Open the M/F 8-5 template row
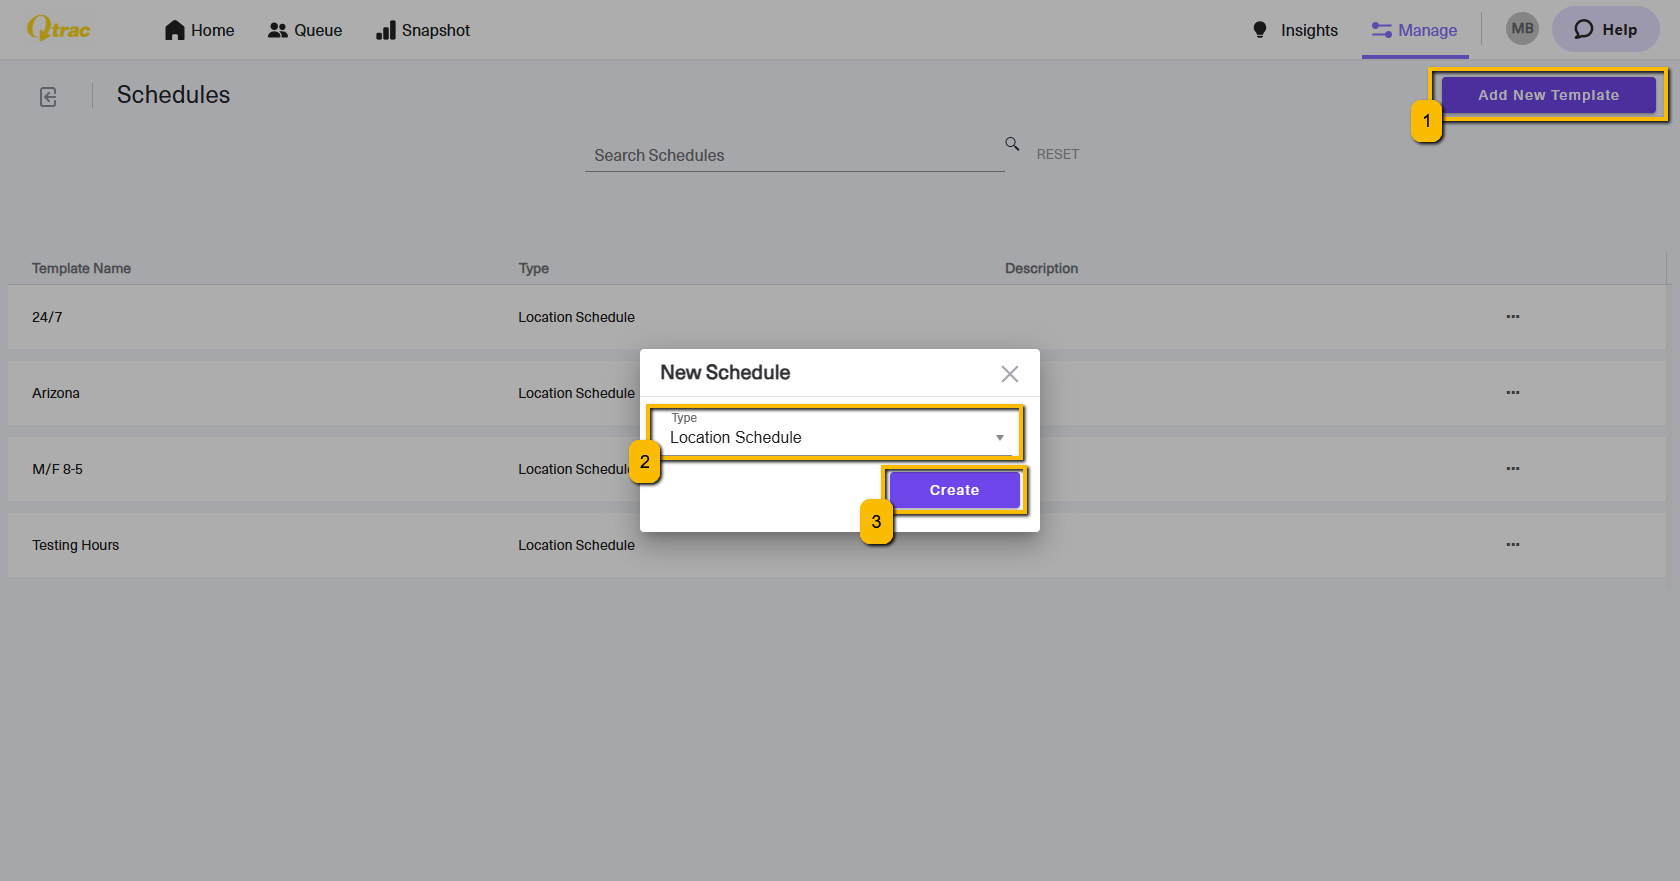1680x881 pixels. [x=837, y=469]
